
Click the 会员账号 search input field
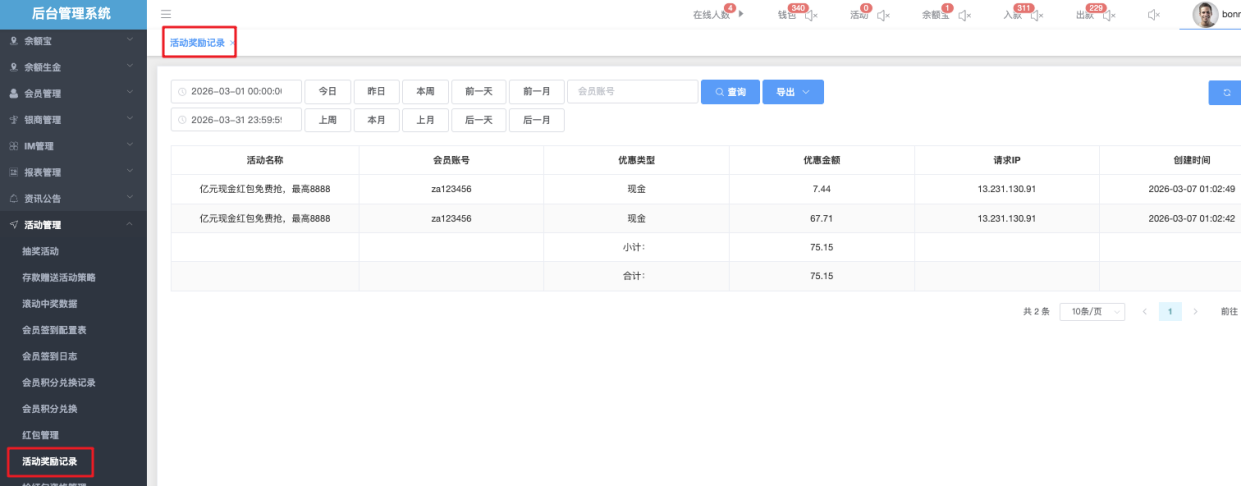[632, 92]
